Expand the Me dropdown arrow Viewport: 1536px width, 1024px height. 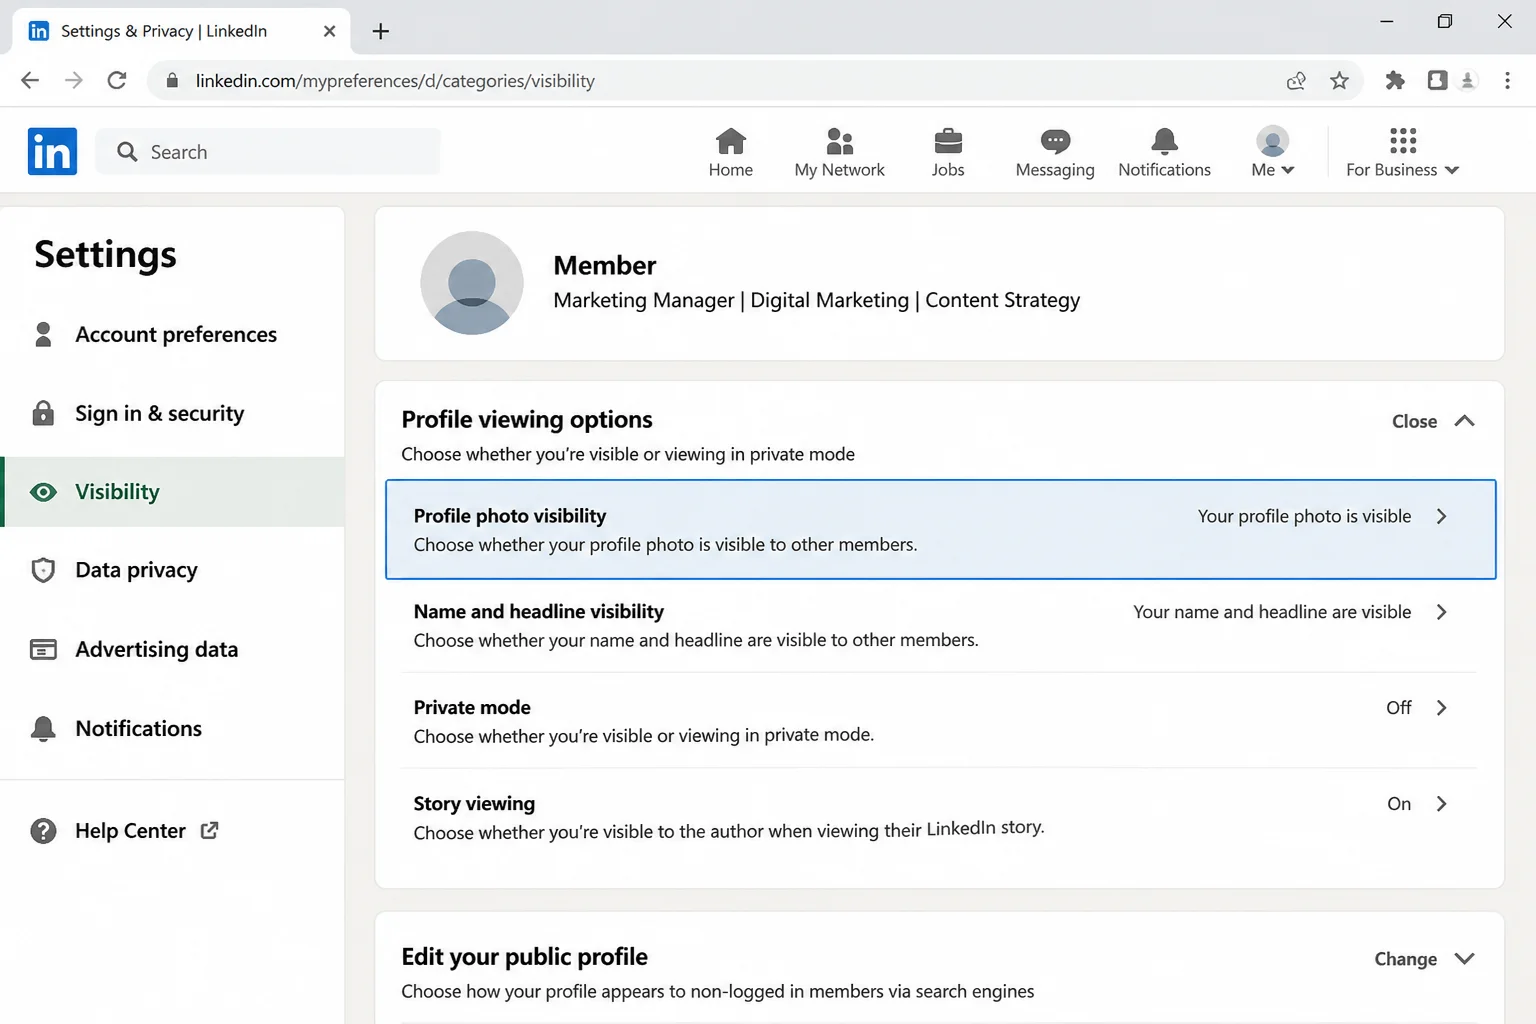tap(1288, 170)
